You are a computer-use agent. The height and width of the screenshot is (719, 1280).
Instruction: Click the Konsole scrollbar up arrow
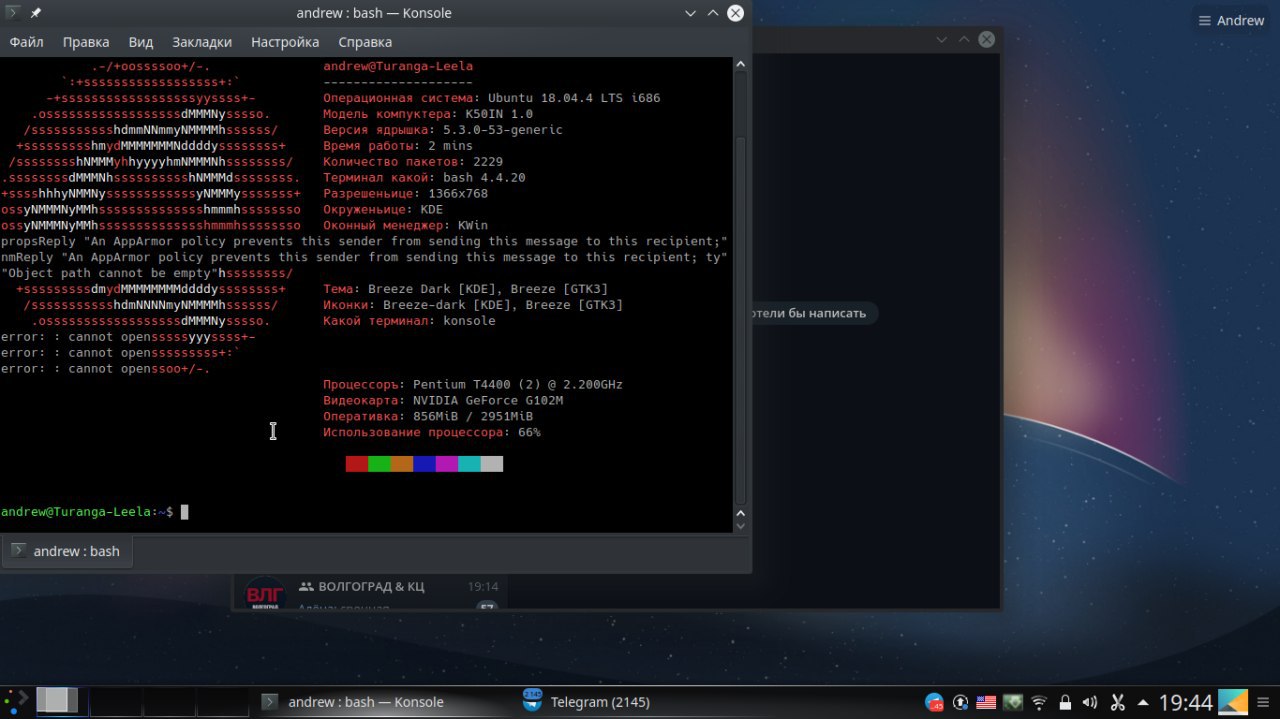pos(741,65)
